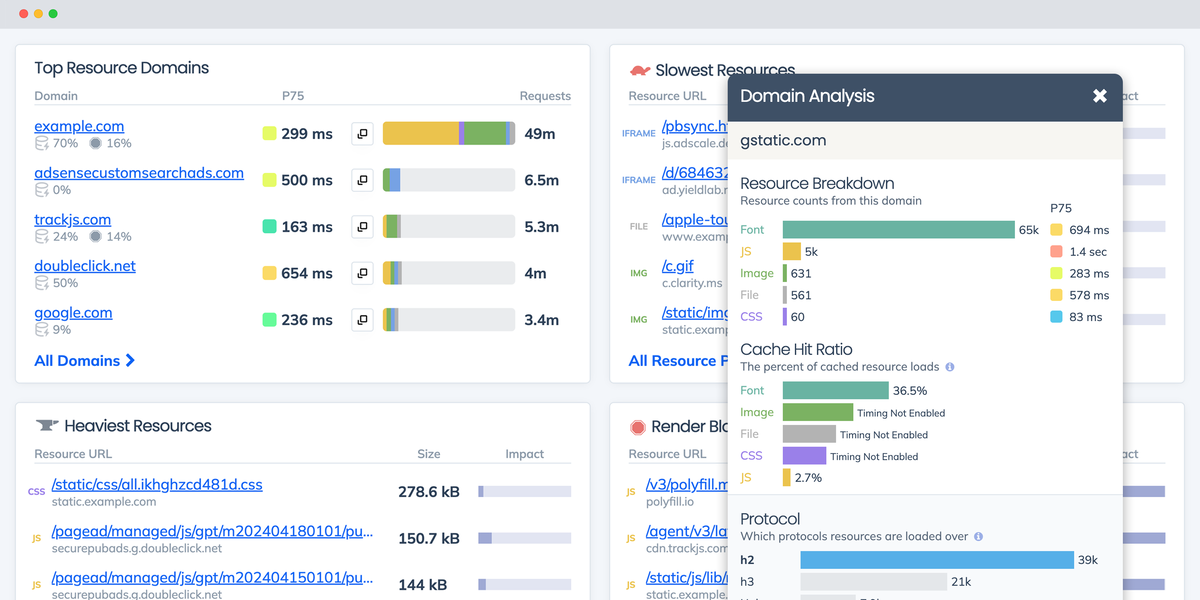Close the Domain Analysis panel
This screenshot has width=1200, height=600.
(x=1100, y=96)
